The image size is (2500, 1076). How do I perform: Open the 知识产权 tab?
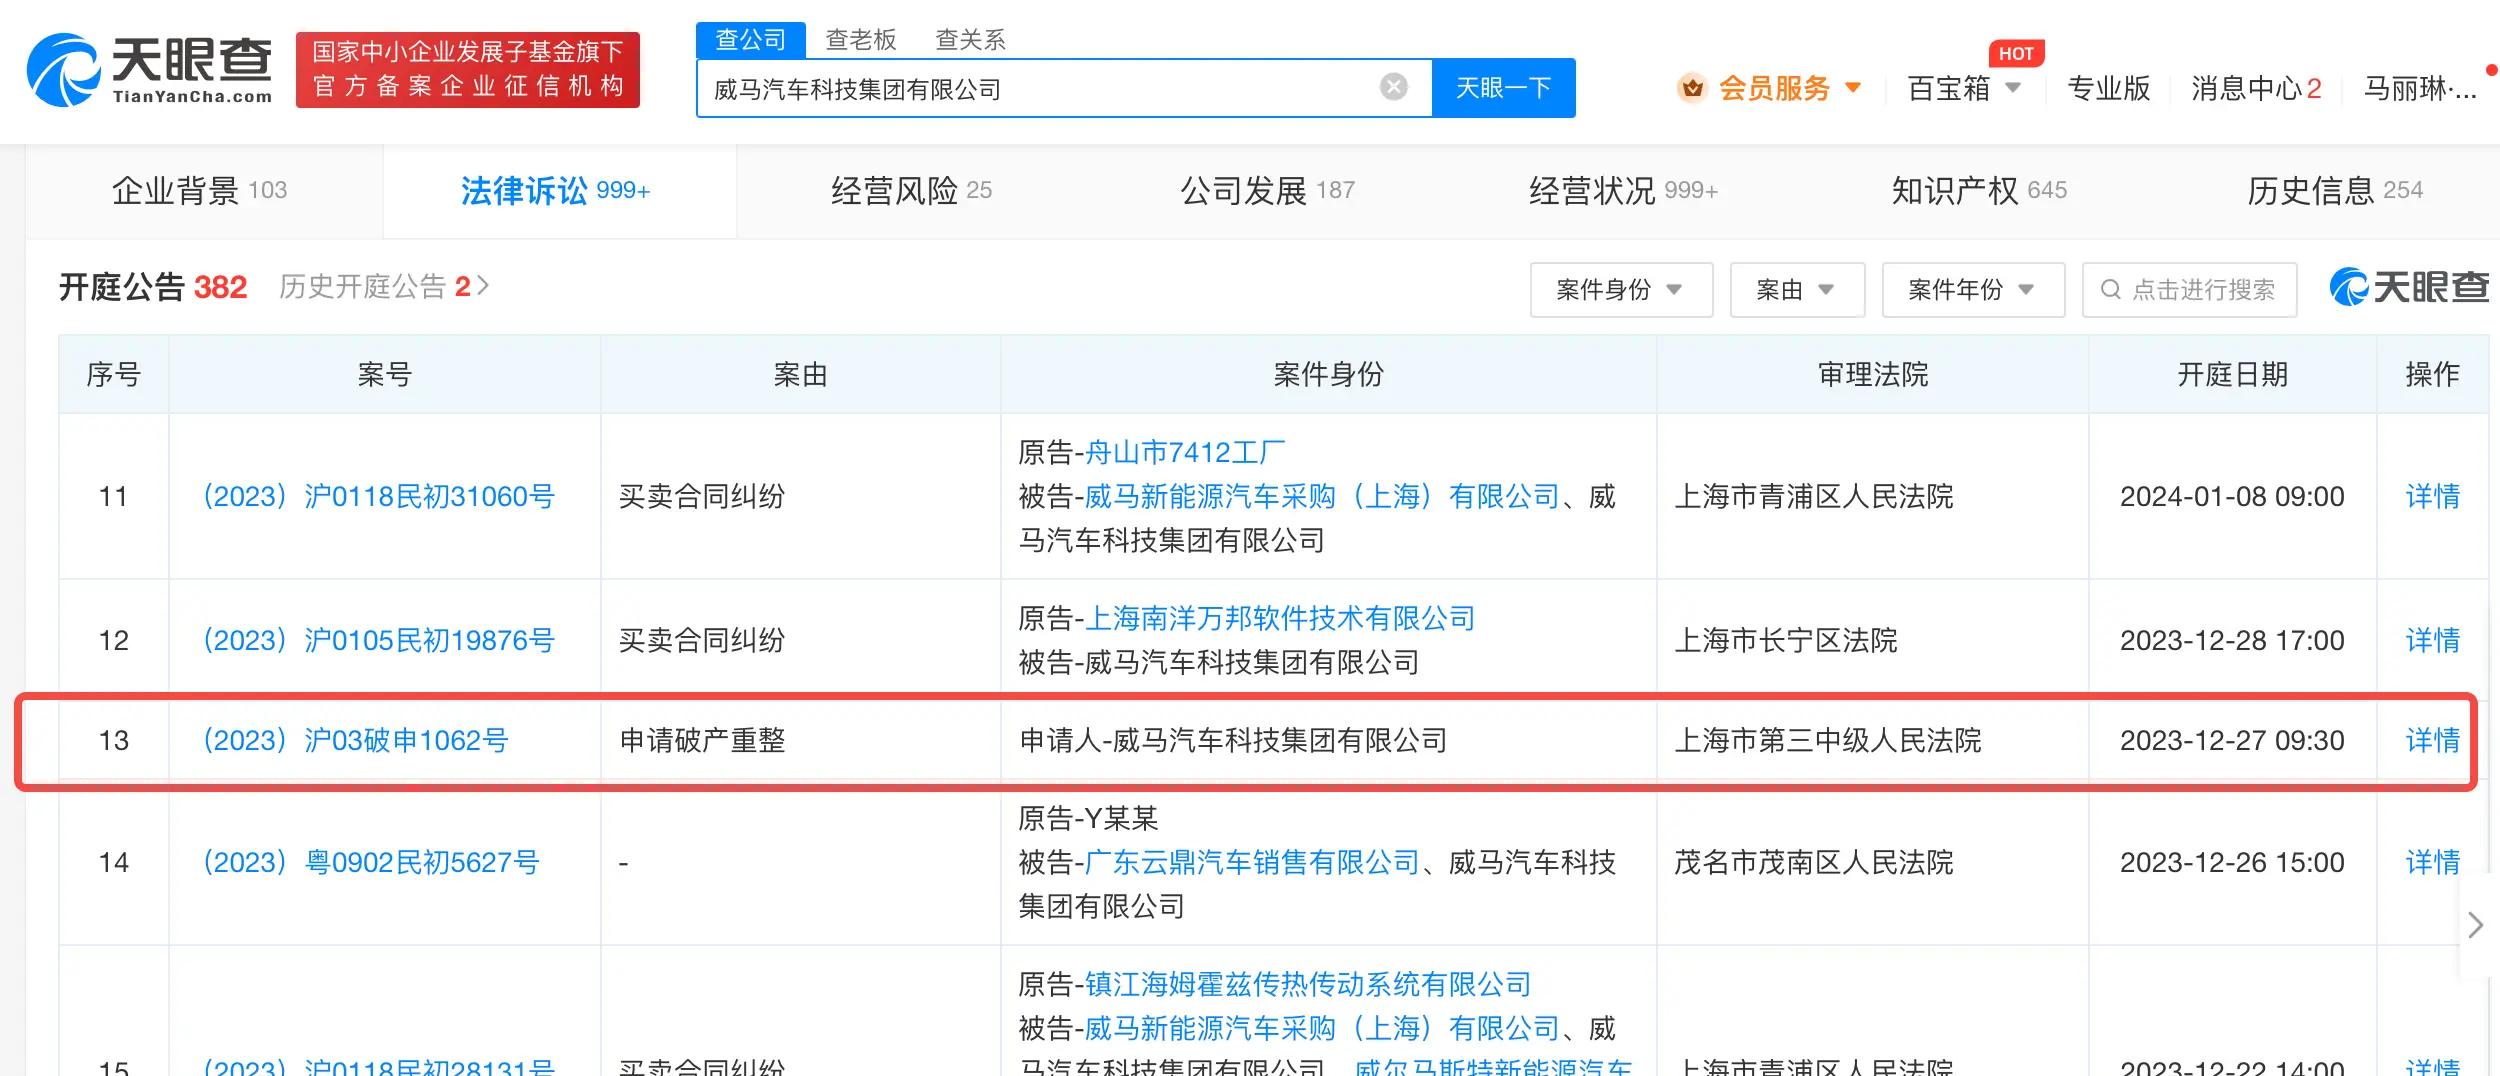point(1979,190)
